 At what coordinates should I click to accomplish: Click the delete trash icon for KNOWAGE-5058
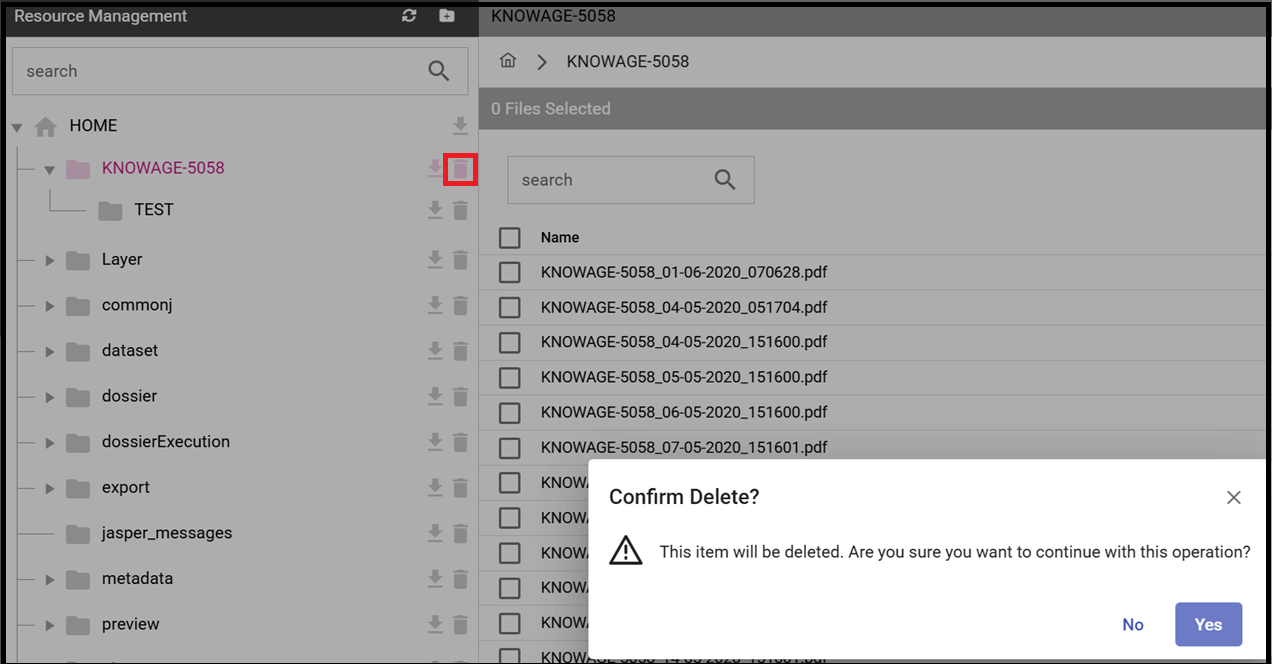point(460,169)
